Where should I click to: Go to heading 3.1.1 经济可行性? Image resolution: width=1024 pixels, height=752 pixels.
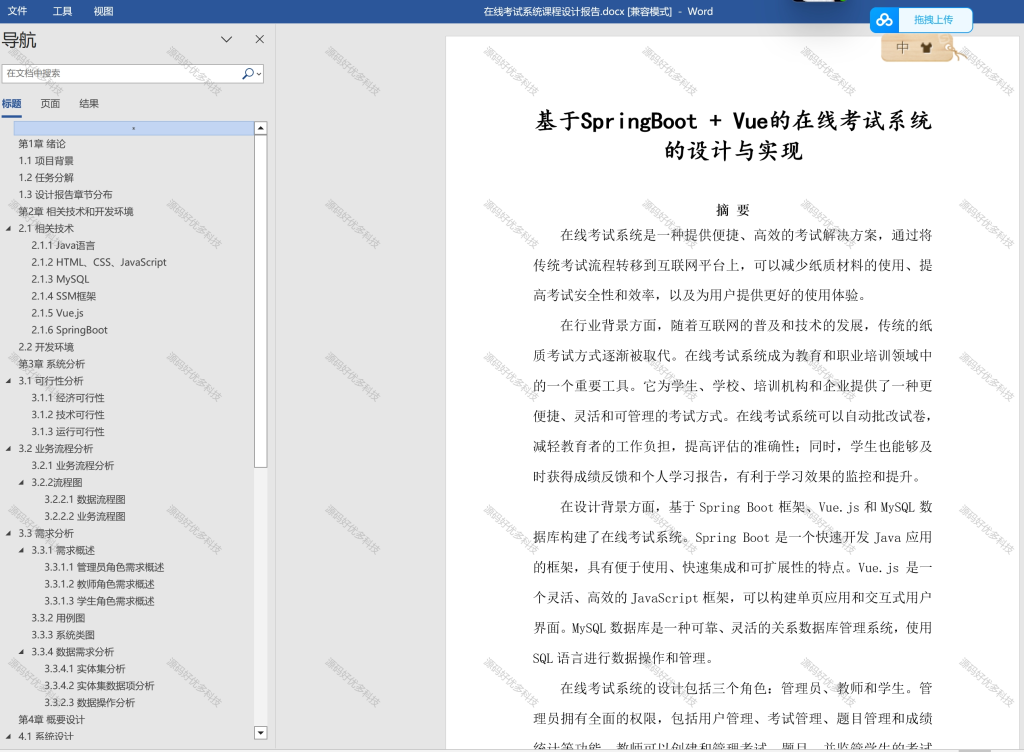click(68, 398)
